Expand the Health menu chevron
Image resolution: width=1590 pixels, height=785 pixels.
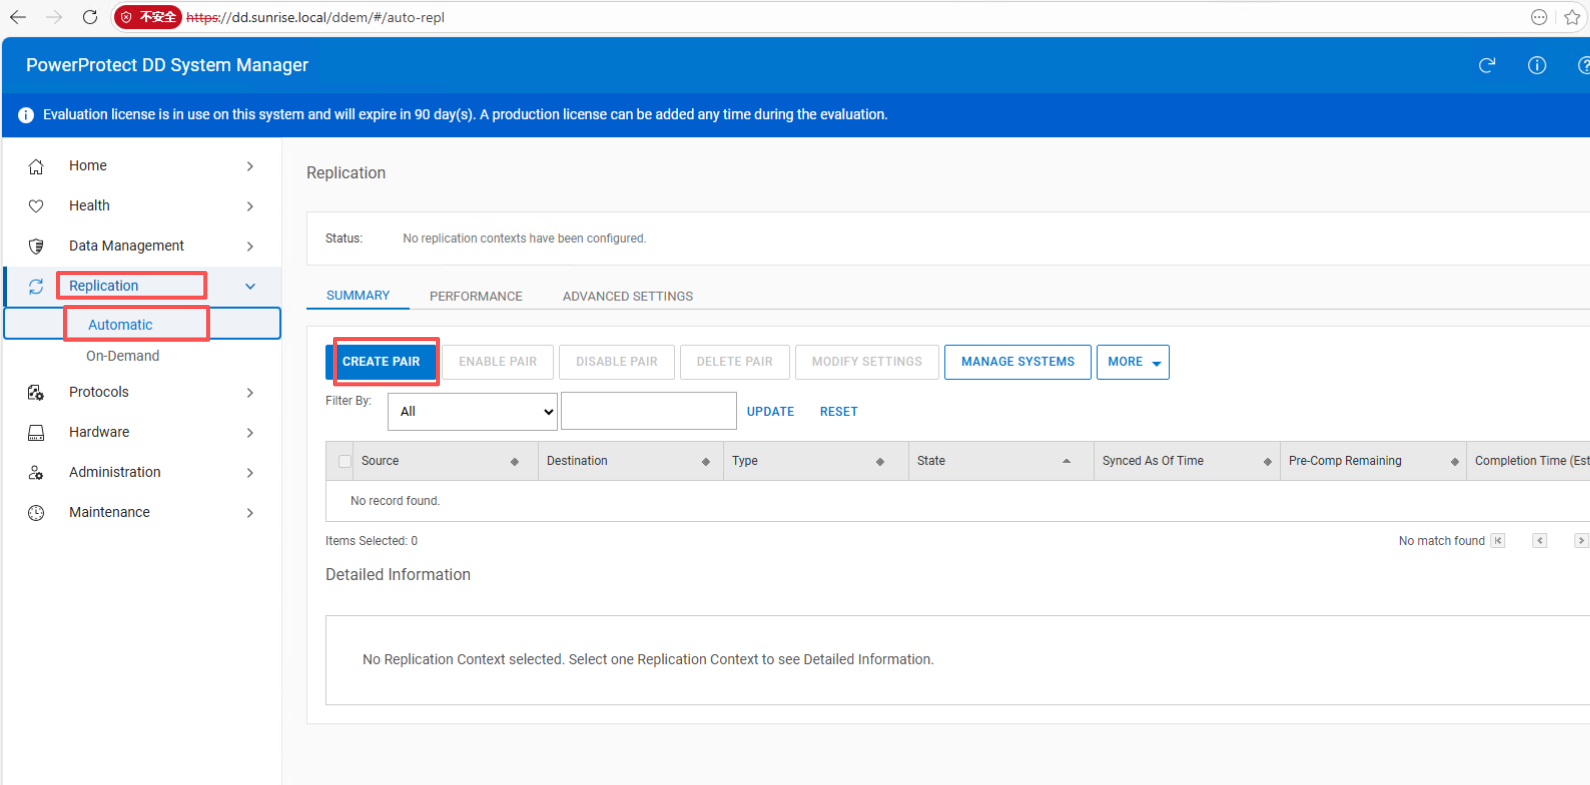pos(250,206)
